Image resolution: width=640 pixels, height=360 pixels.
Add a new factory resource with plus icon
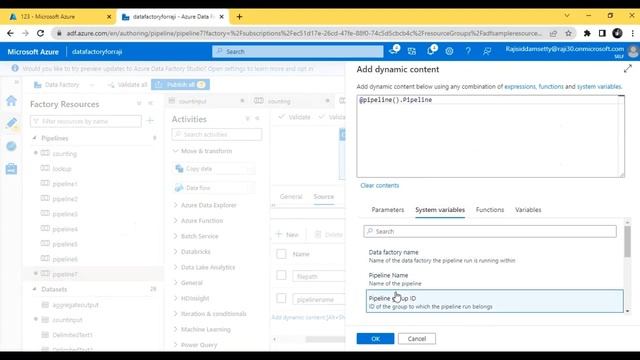[x=150, y=121]
